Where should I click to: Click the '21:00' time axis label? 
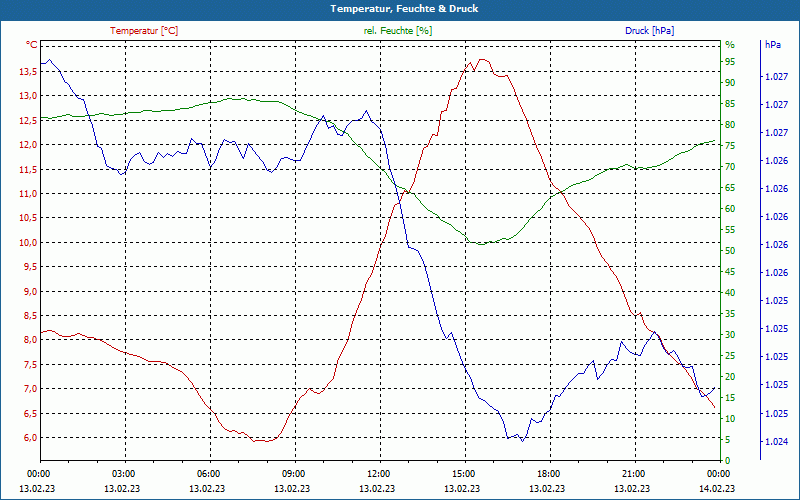(633, 474)
